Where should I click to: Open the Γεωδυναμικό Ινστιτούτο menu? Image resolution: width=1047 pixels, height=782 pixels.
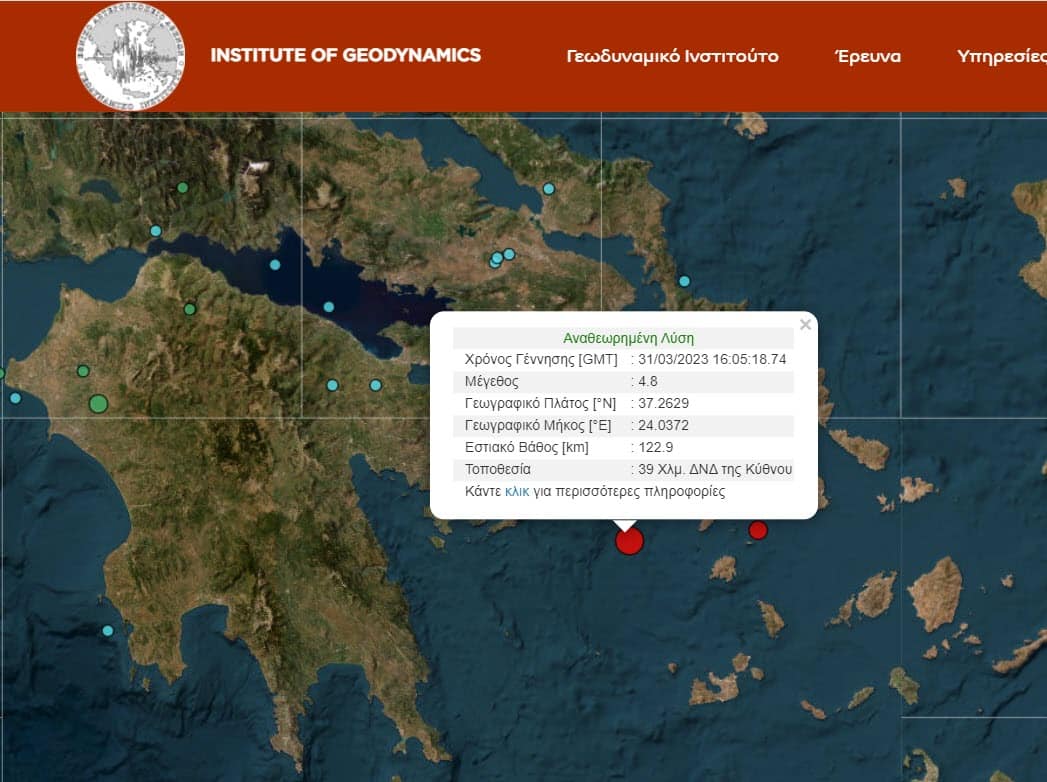[672, 56]
